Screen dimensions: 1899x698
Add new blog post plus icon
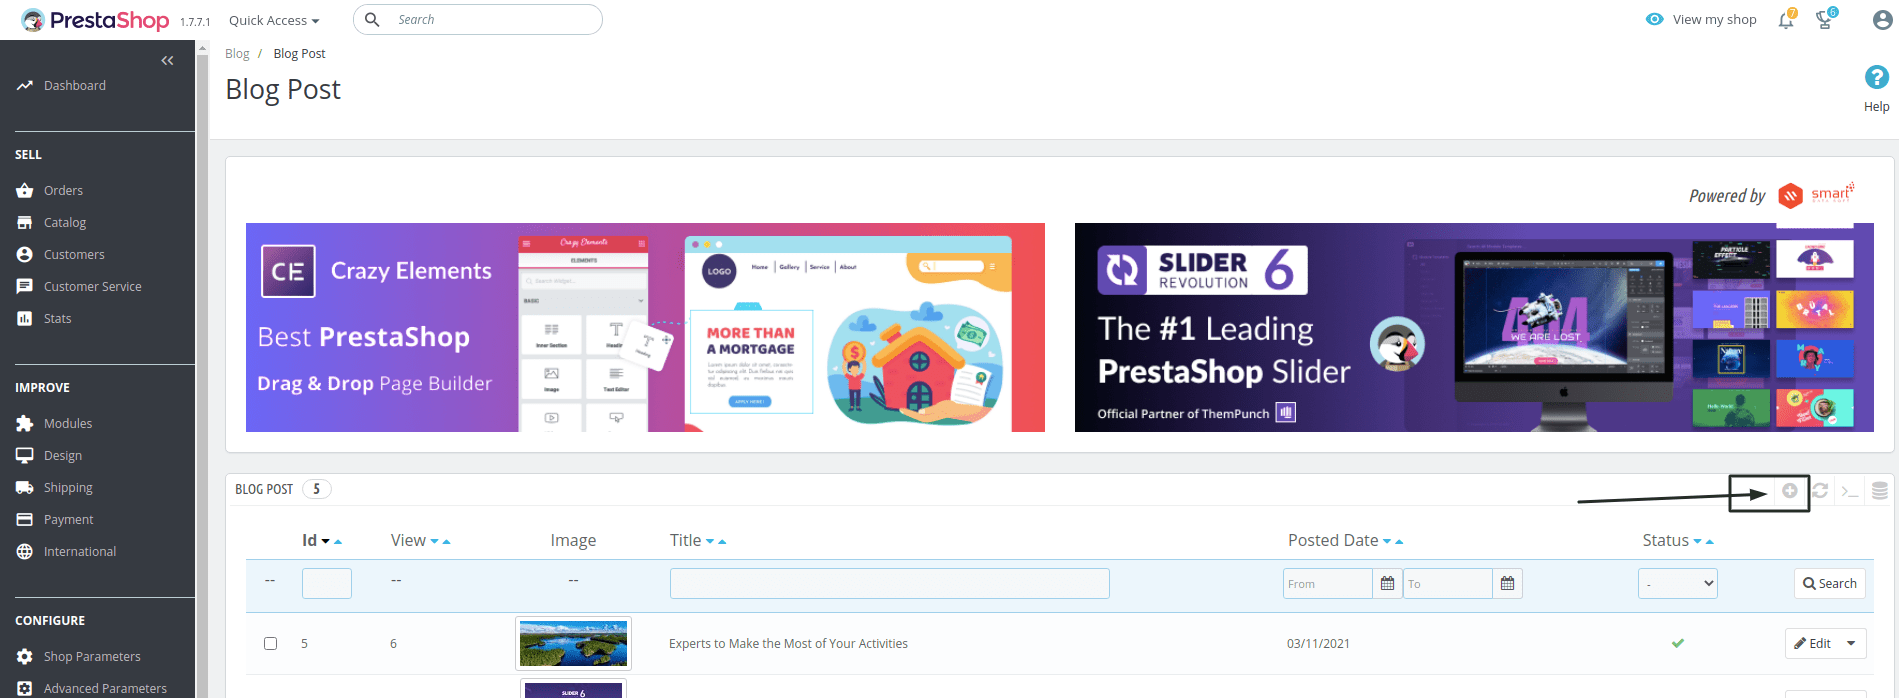(1790, 490)
